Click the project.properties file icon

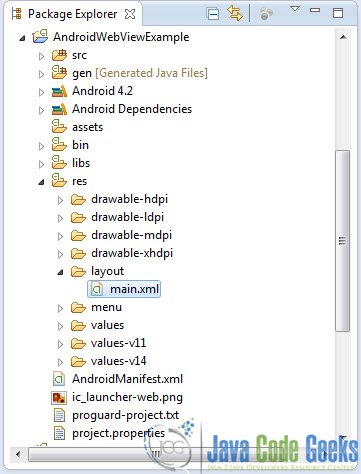tap(59, 433)
